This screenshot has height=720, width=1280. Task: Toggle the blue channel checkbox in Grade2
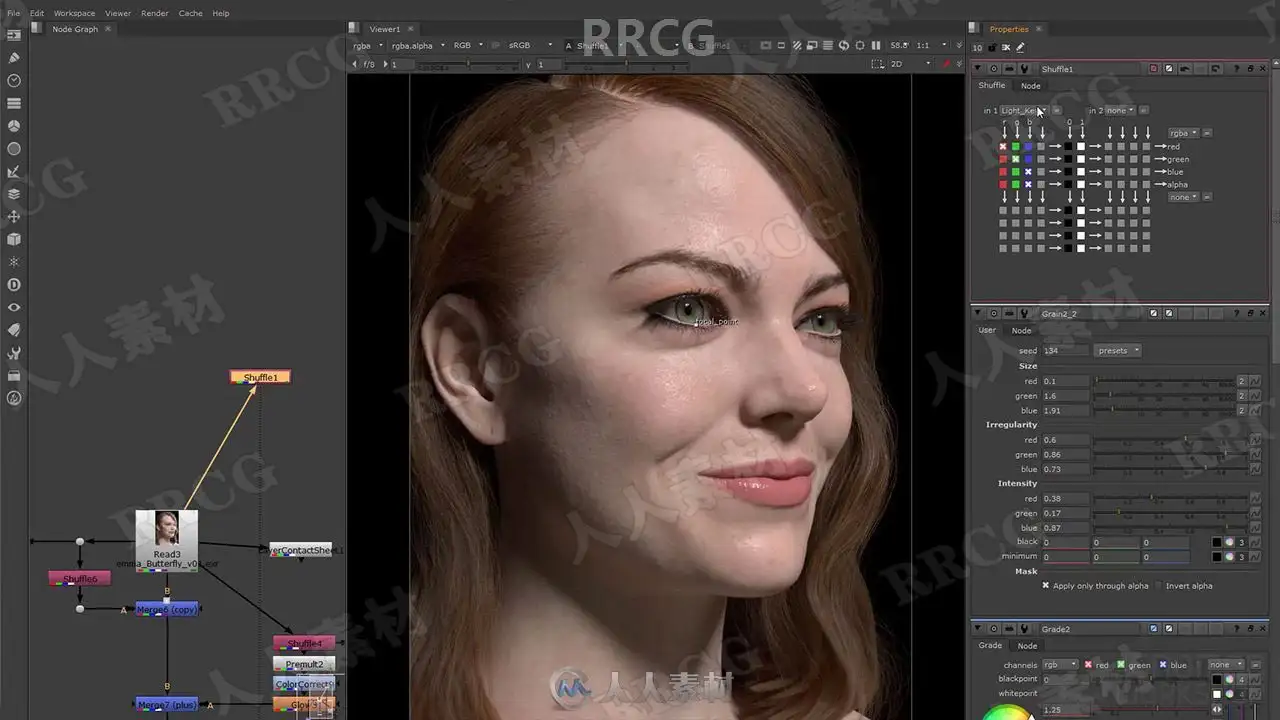click(1162, 665)
